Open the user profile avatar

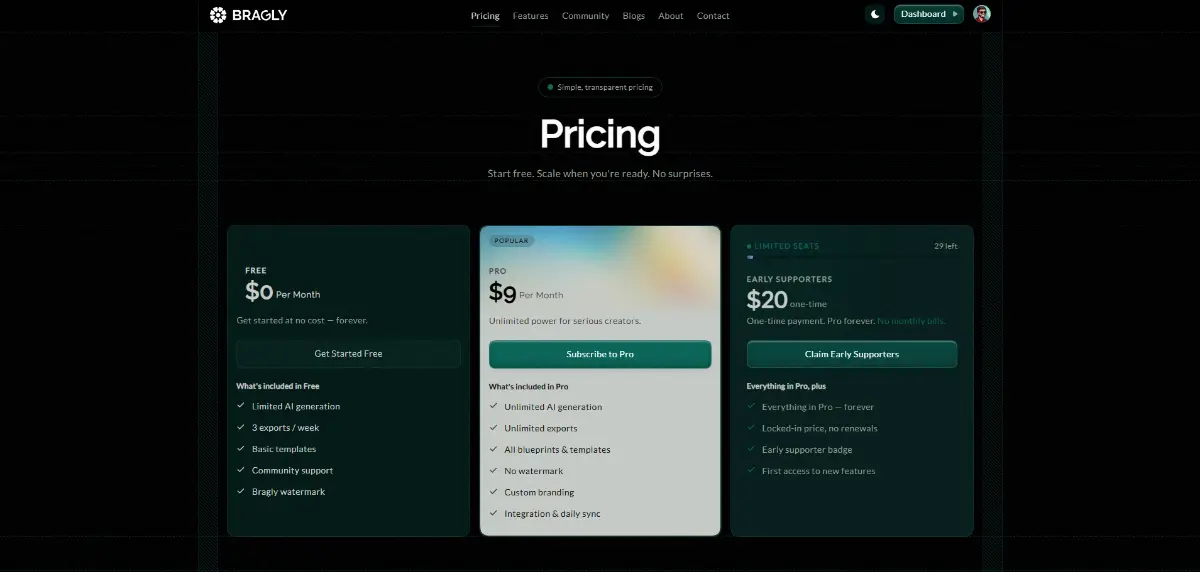(982, 14)
